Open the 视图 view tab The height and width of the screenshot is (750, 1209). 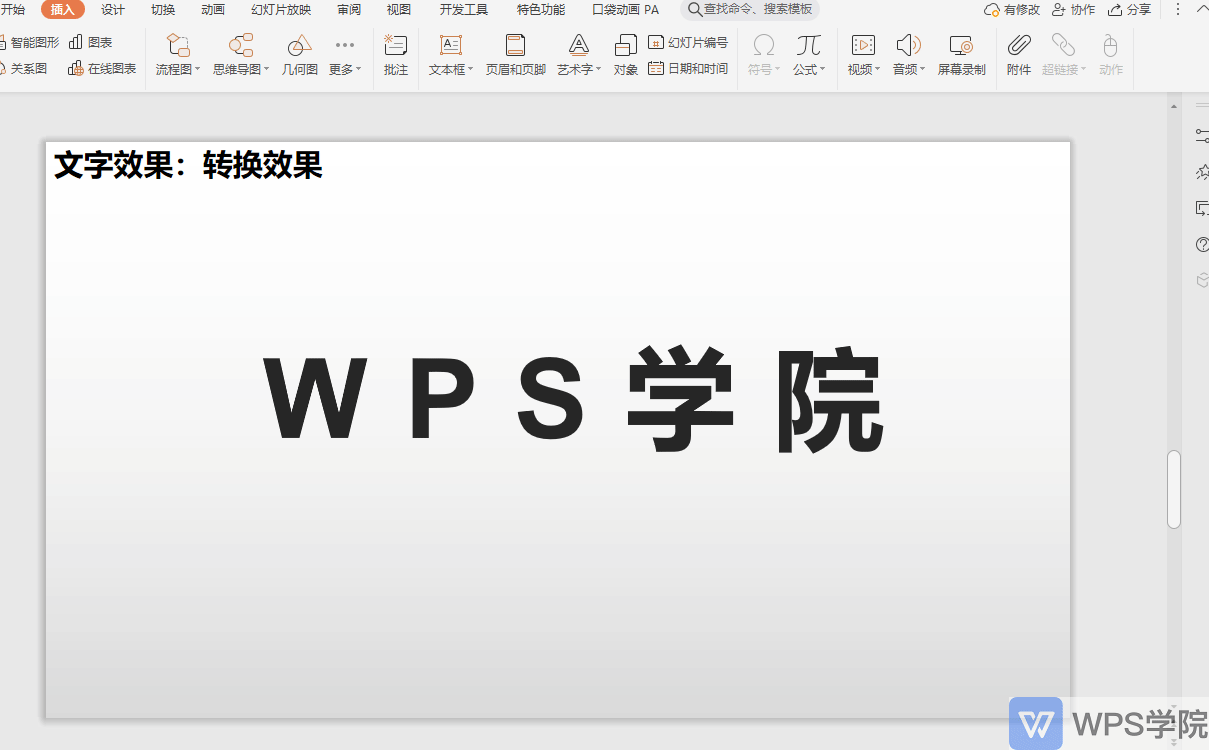(399, 10)
